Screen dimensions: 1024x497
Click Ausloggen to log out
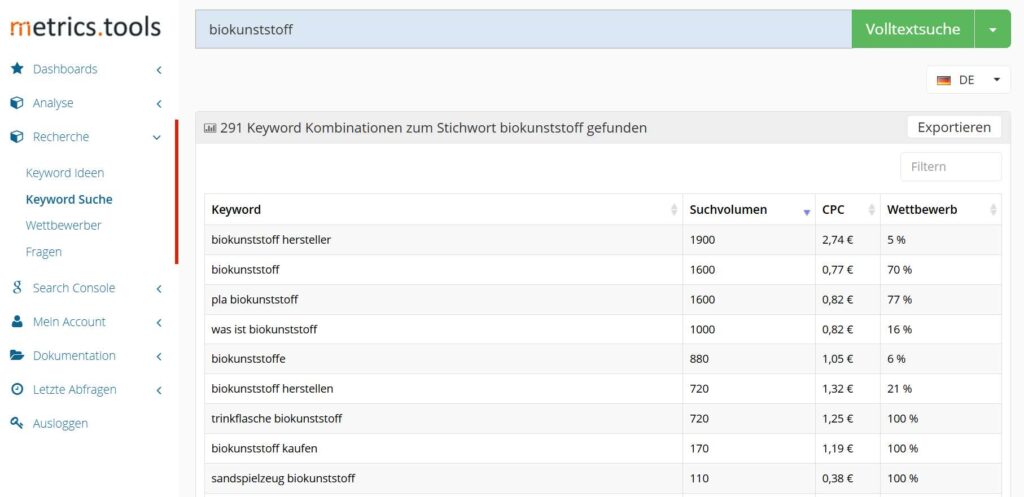(60, 423)
